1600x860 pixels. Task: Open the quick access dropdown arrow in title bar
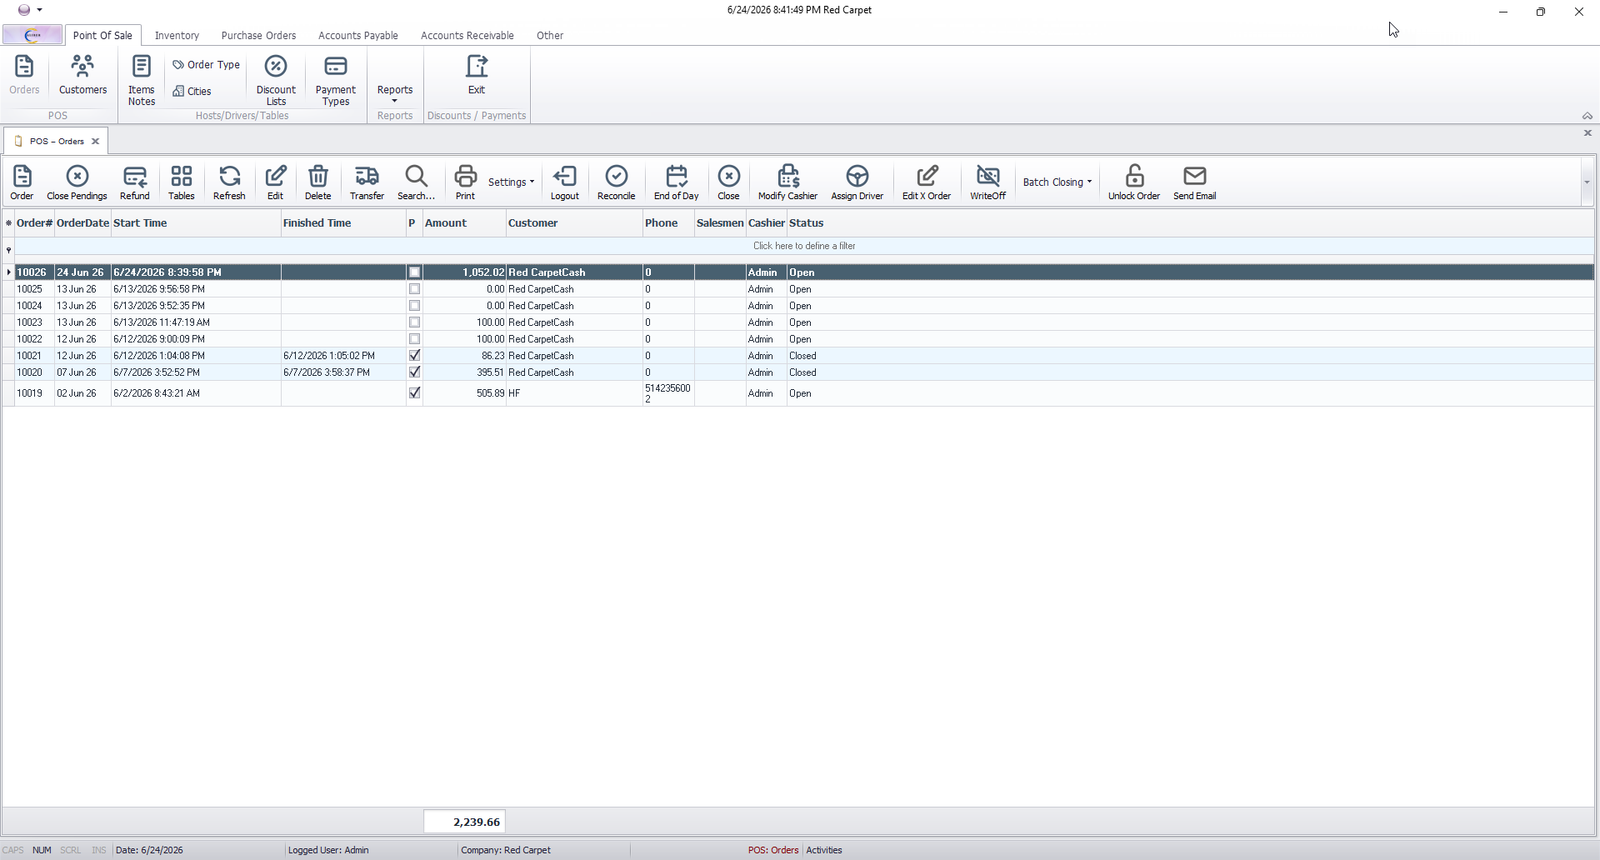click(39, 10)
